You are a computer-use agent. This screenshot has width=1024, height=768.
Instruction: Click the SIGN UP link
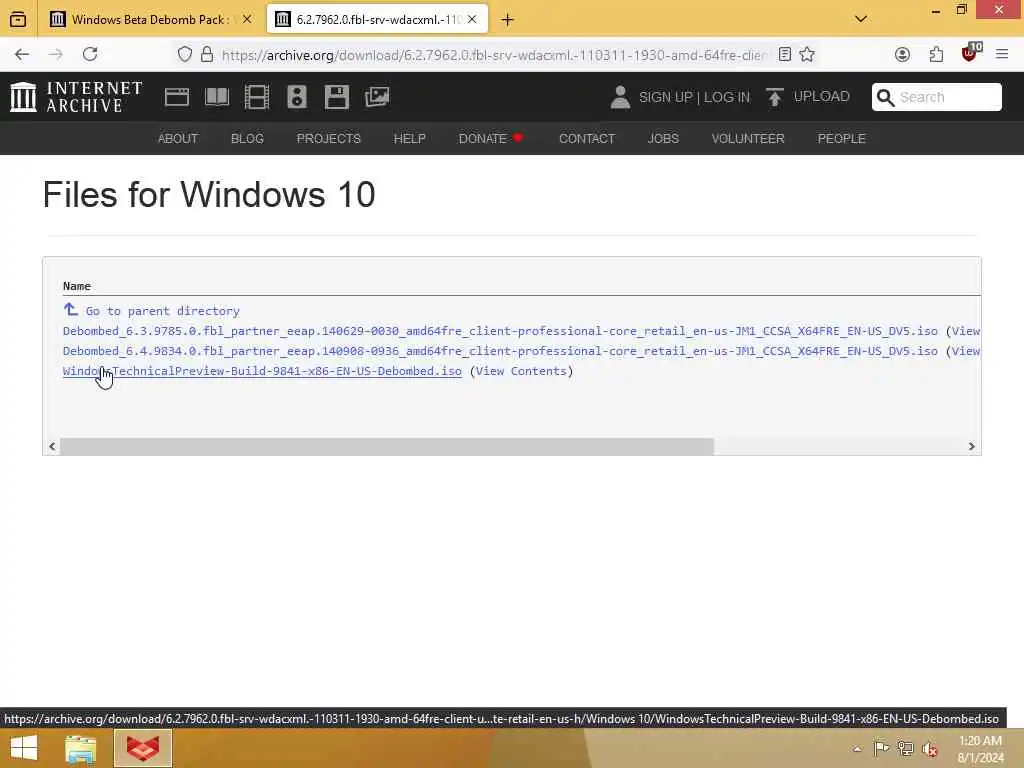point(665,97)
